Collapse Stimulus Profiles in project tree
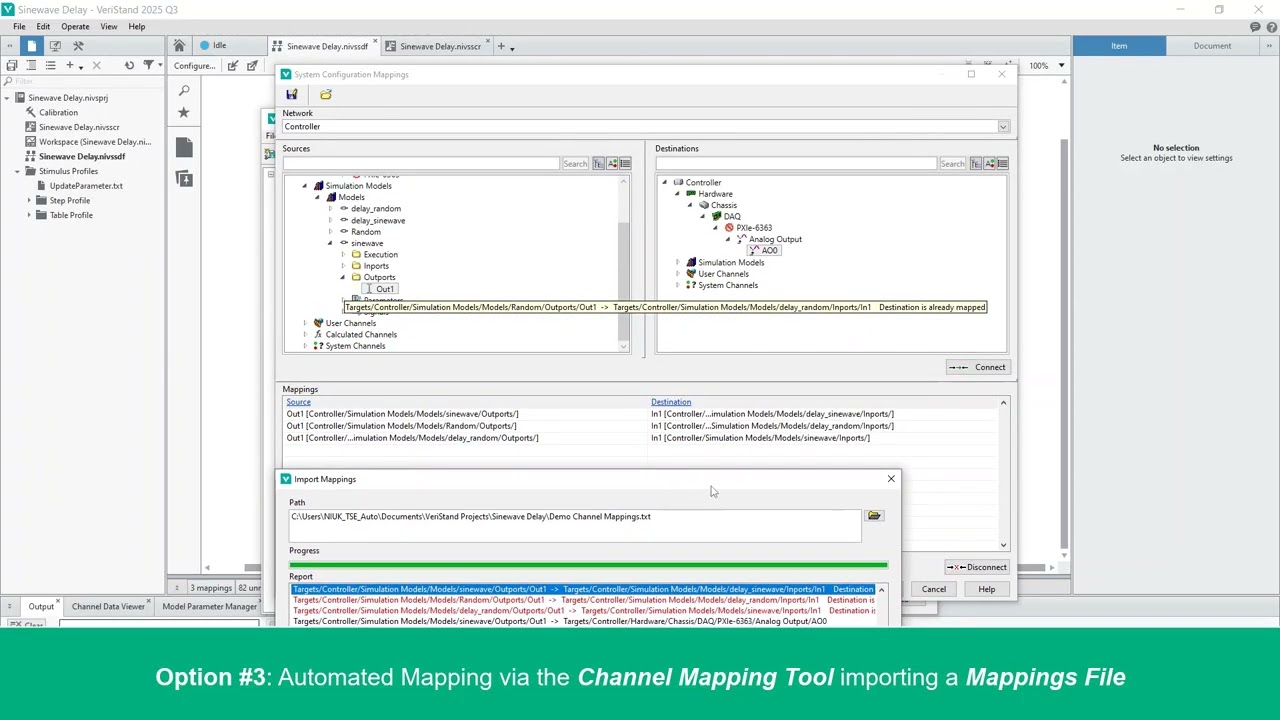The height and width of the screenshot is (720, 1280). [17, 171]
